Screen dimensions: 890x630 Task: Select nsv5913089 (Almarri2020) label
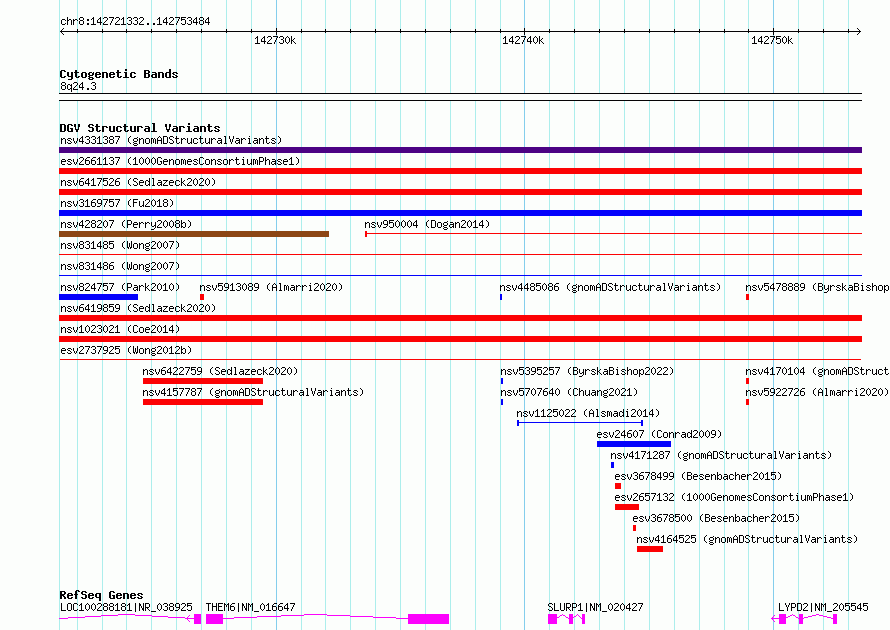click(271, 287)
